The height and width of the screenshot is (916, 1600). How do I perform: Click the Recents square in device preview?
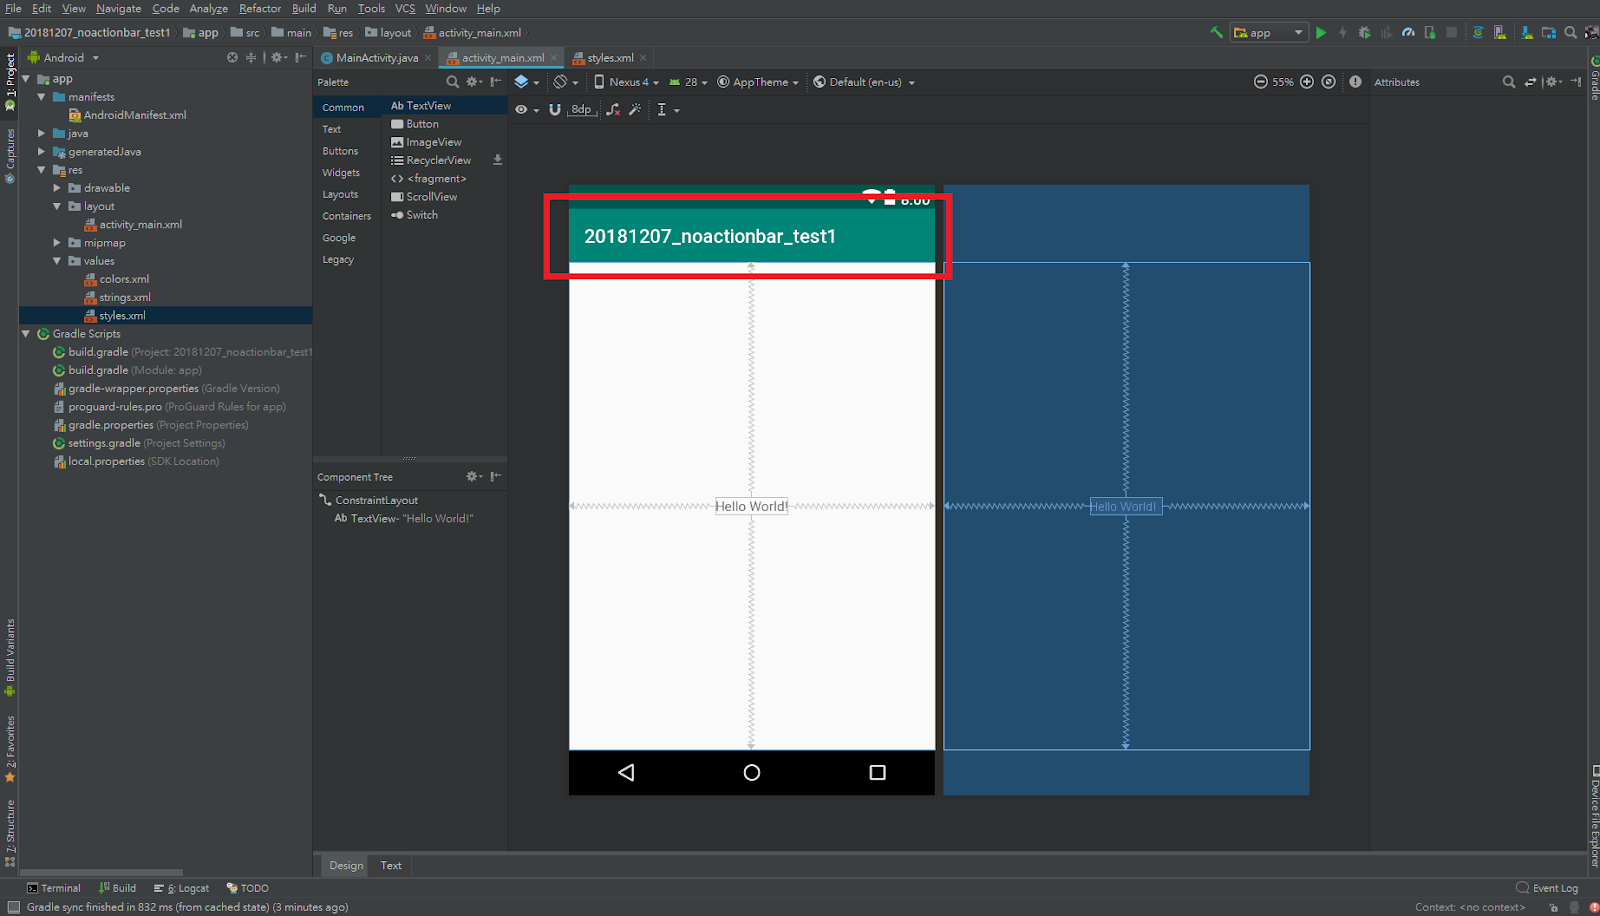coord(878,772)
